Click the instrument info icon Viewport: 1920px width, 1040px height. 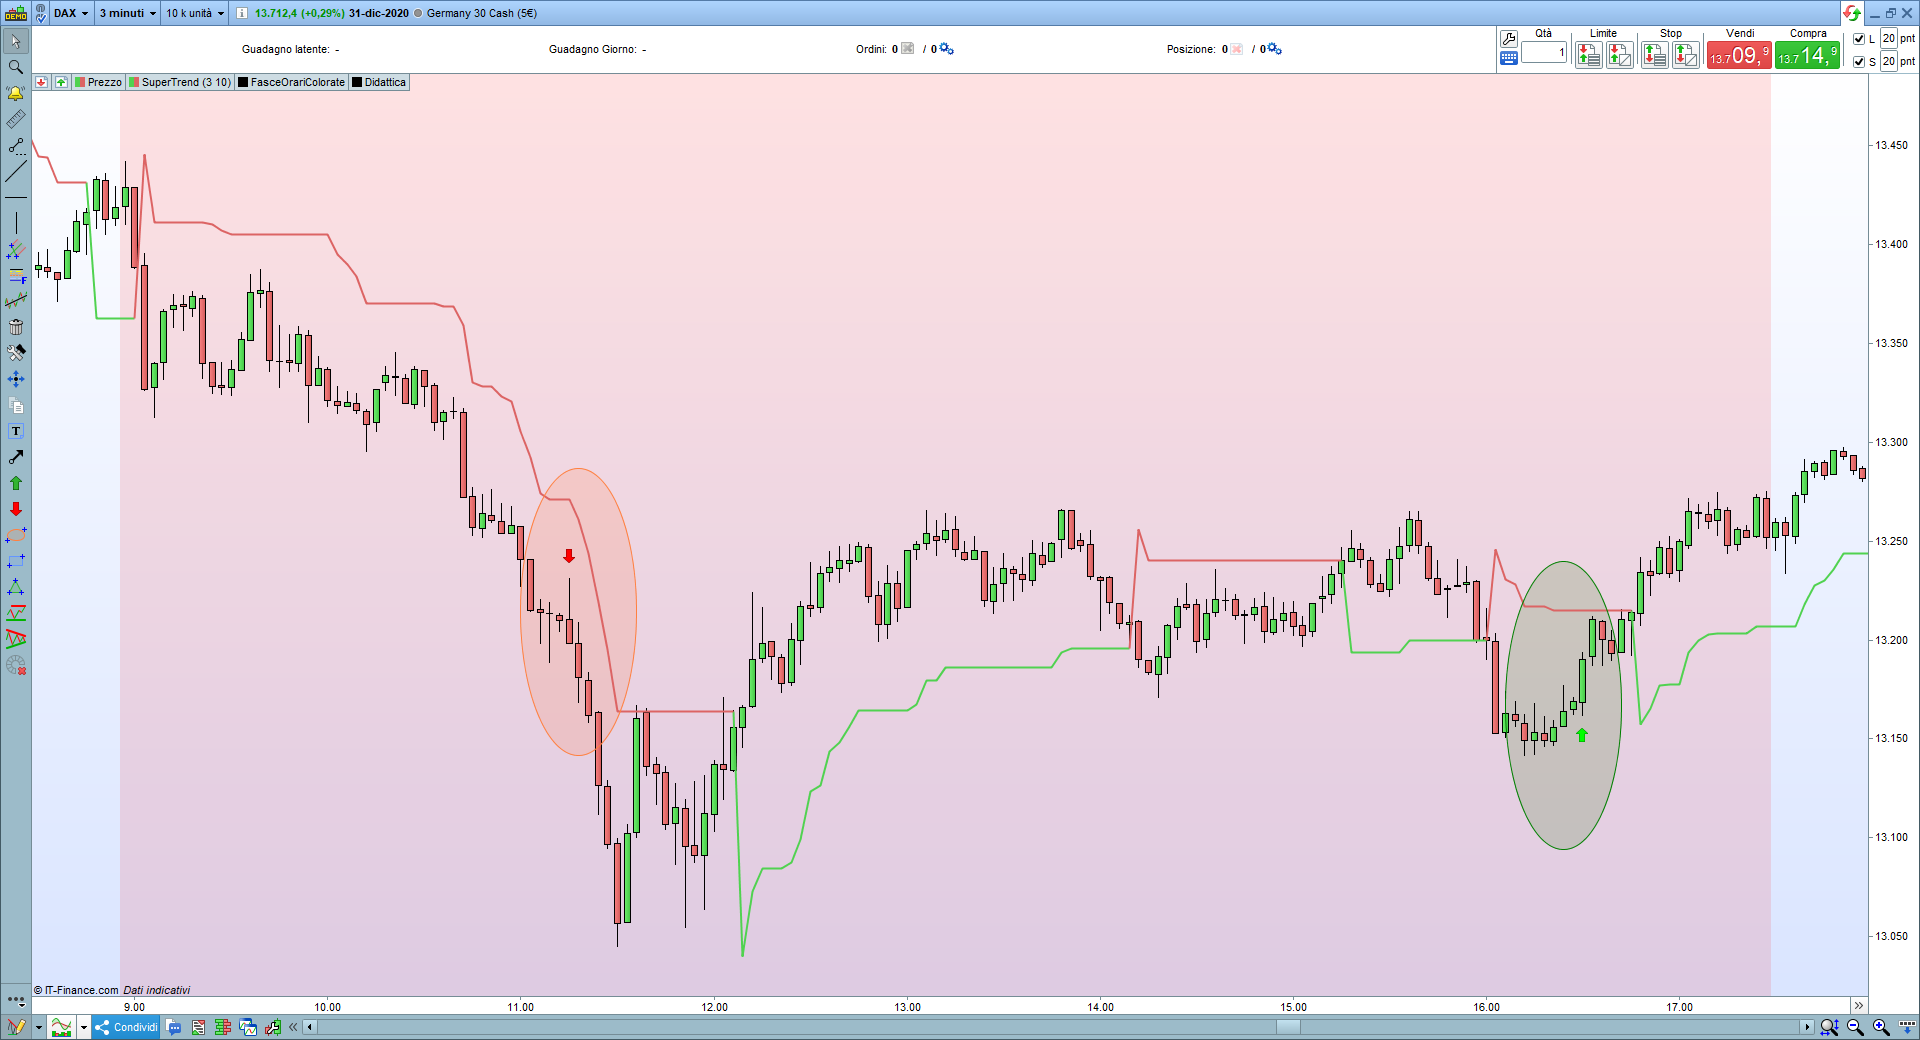[x=241, y=13]
